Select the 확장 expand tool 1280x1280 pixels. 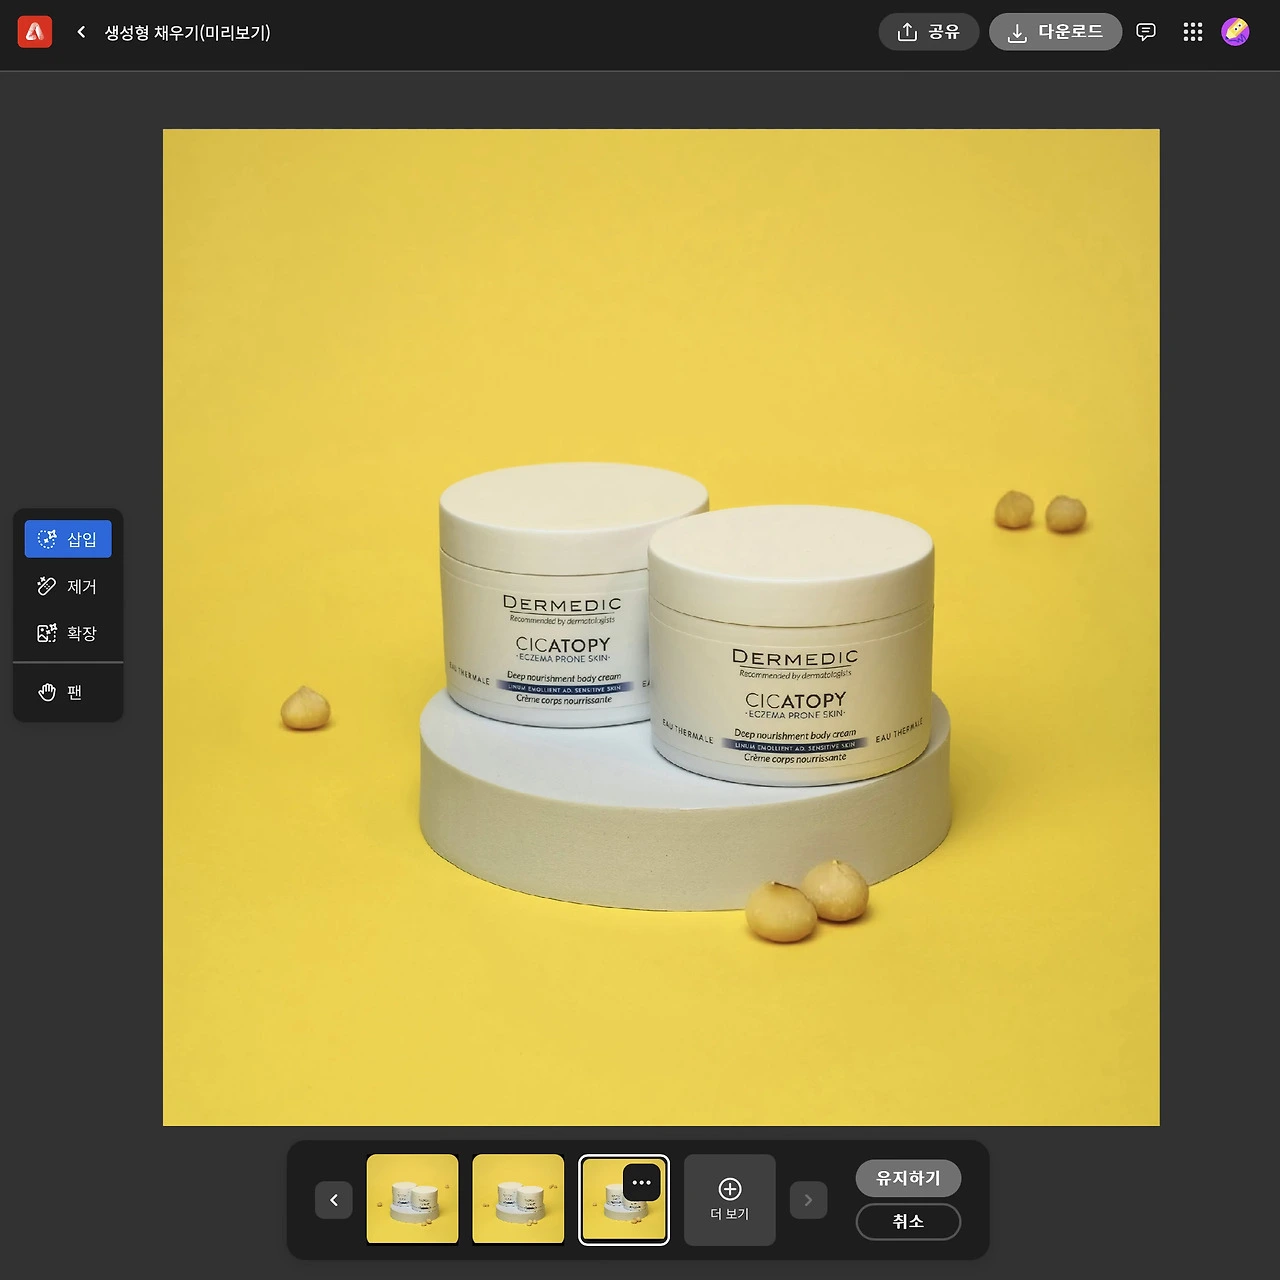(68, 633)
